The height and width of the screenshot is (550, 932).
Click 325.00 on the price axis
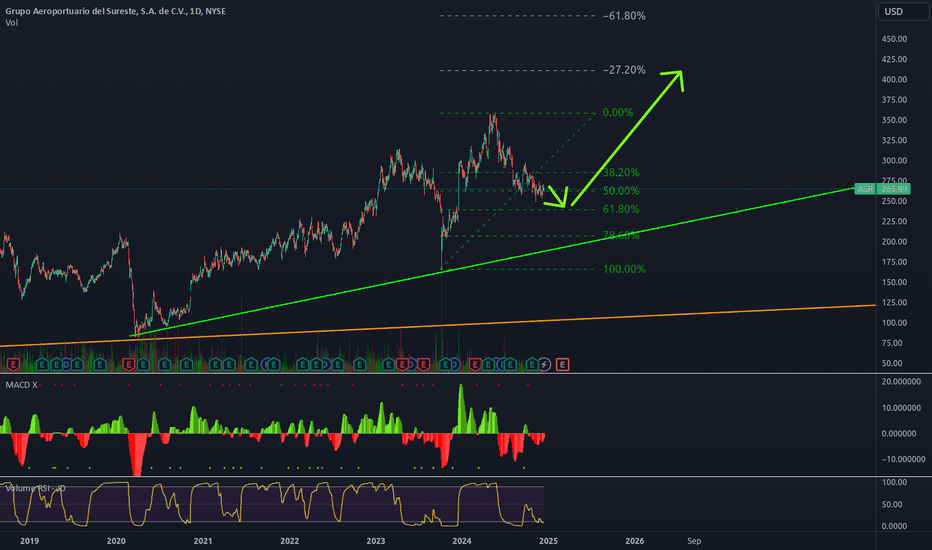pyautogui.click(x=895, y=140)
